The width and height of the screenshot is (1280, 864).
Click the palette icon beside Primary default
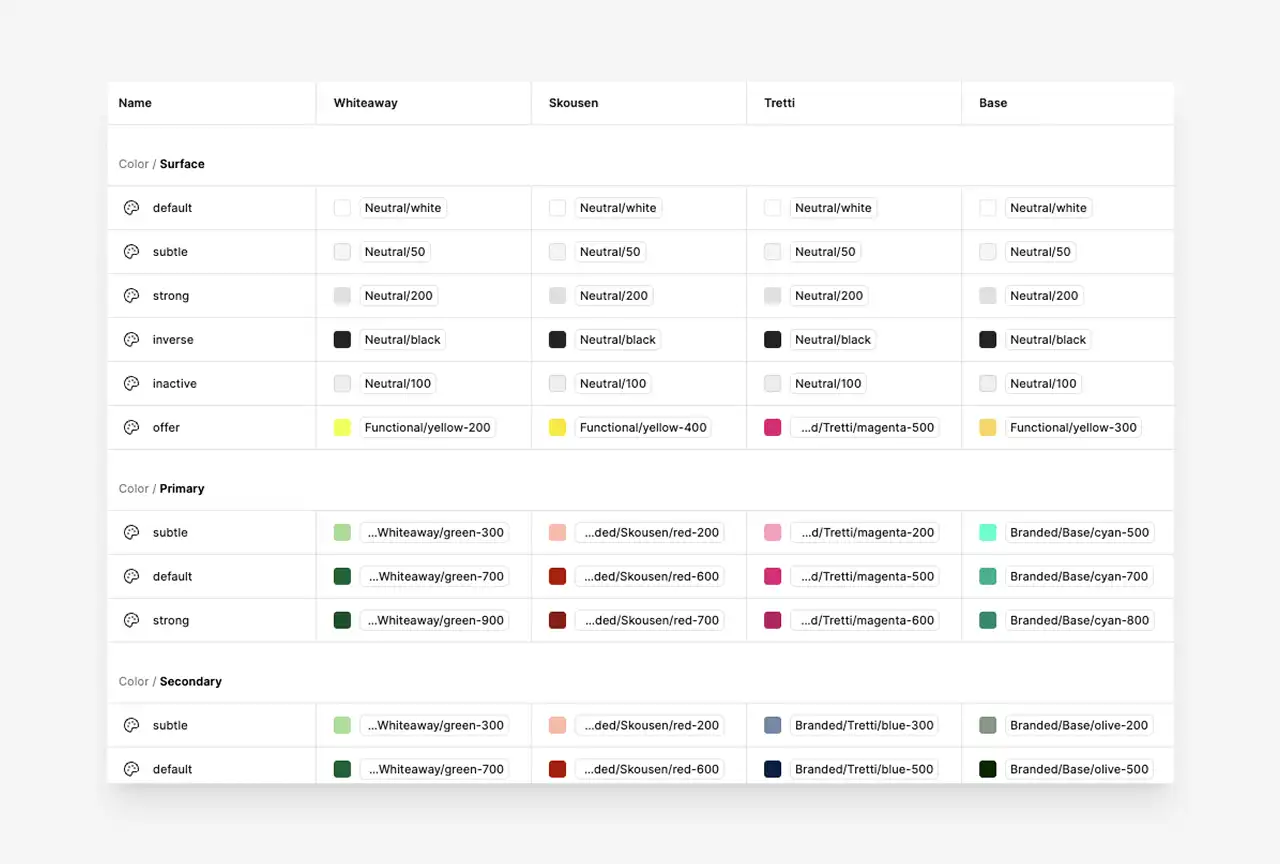click(x=131, y=577)
